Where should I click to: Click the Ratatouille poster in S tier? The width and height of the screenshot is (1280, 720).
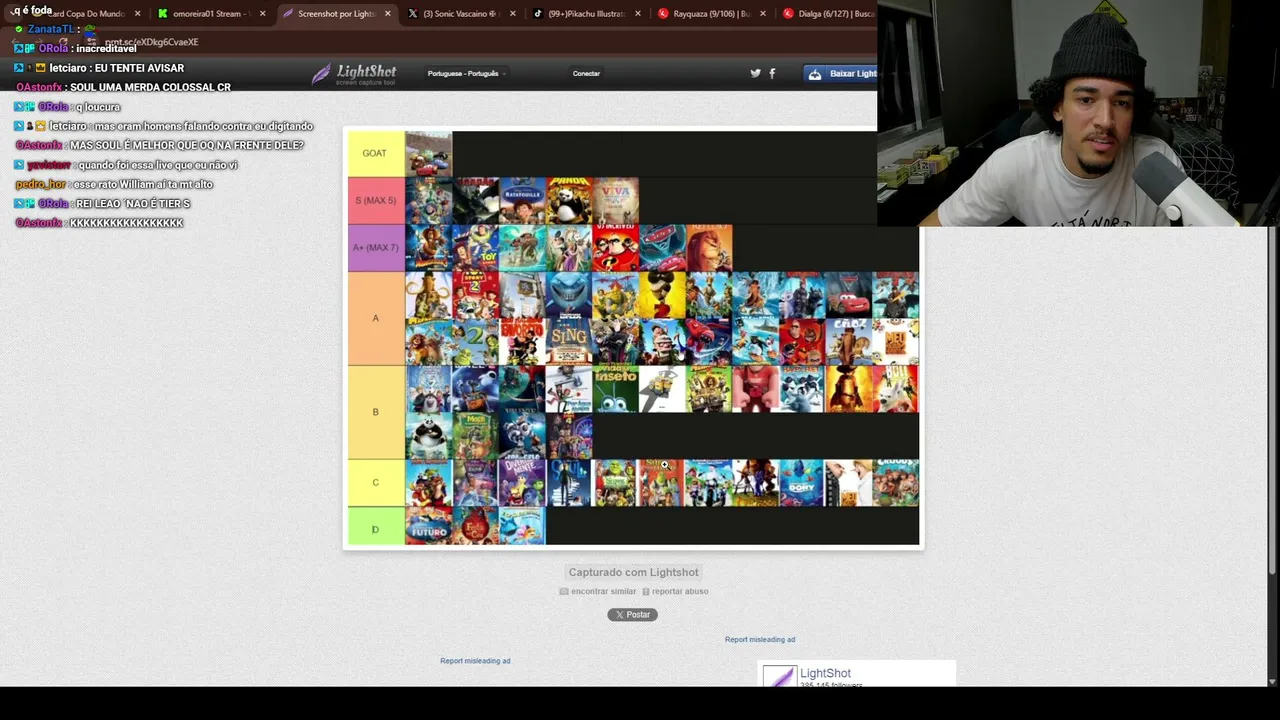(522, 201)
